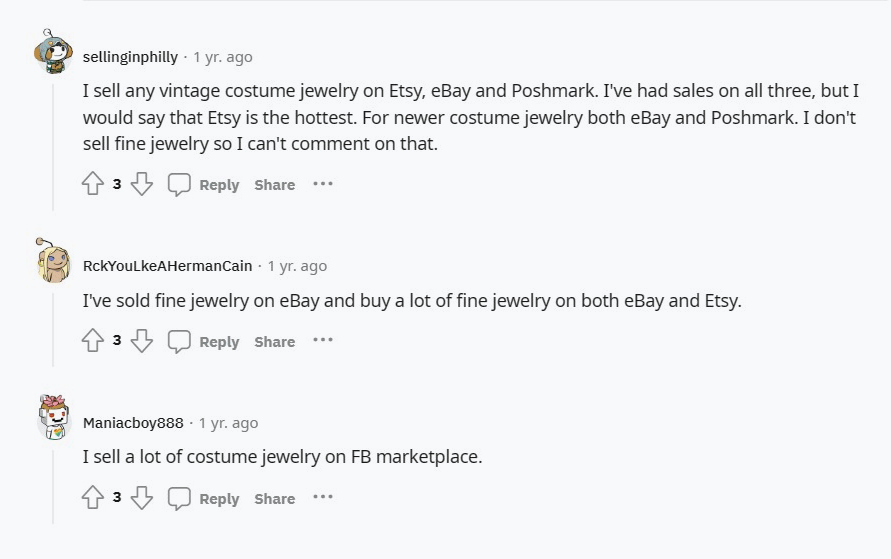Downvote sellinginphilly's comment
Viewport: 891px width, 559px height.
pos(142,185)
